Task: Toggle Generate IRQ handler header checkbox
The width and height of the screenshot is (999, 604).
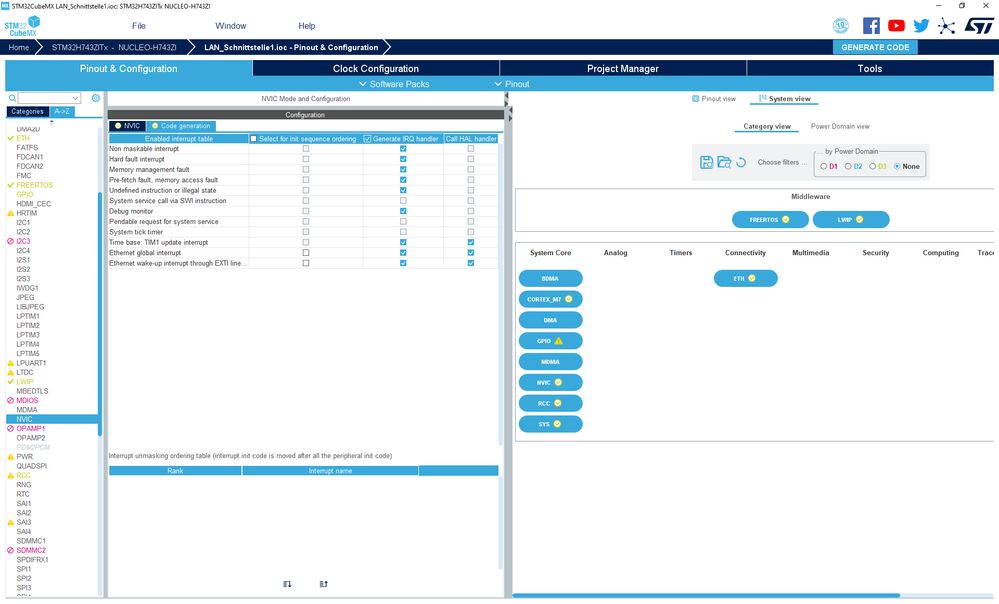Action: [x=368, y=139]
